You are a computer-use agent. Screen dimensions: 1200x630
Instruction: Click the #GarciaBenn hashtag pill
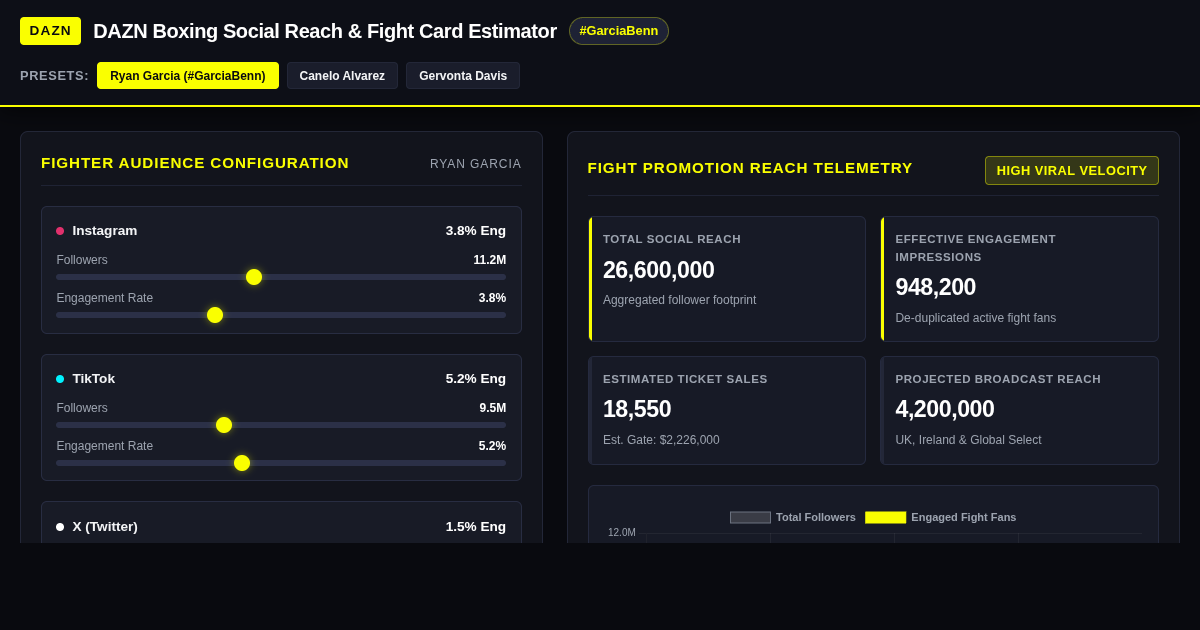(619, 31)
